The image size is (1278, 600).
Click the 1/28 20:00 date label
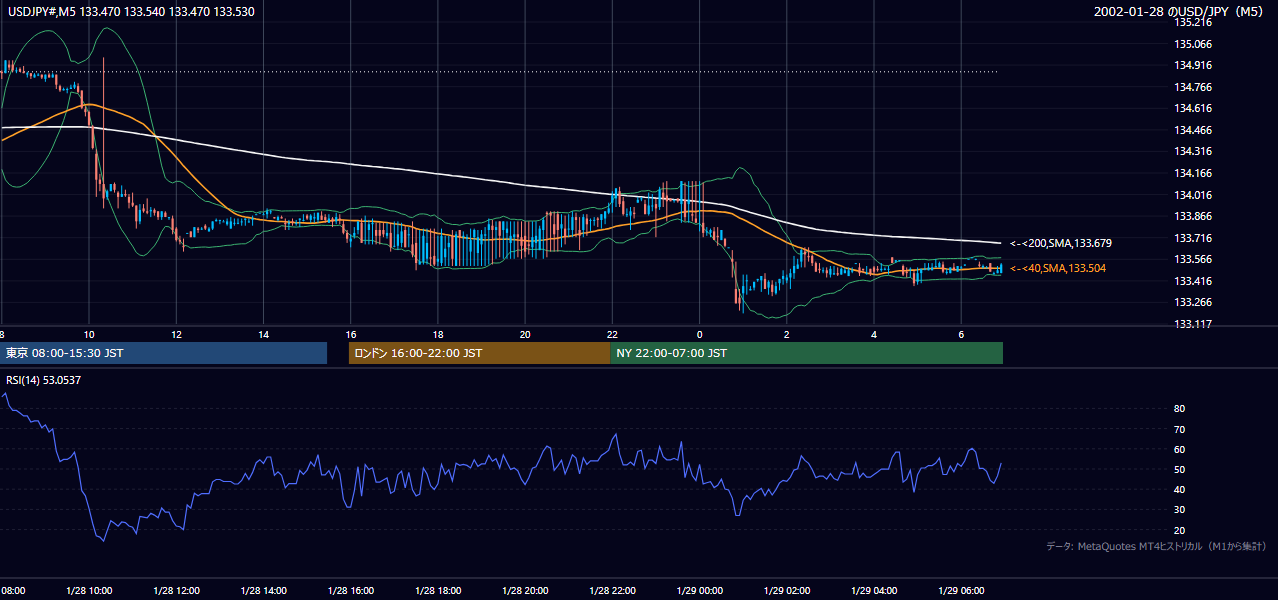pos(525,591)
